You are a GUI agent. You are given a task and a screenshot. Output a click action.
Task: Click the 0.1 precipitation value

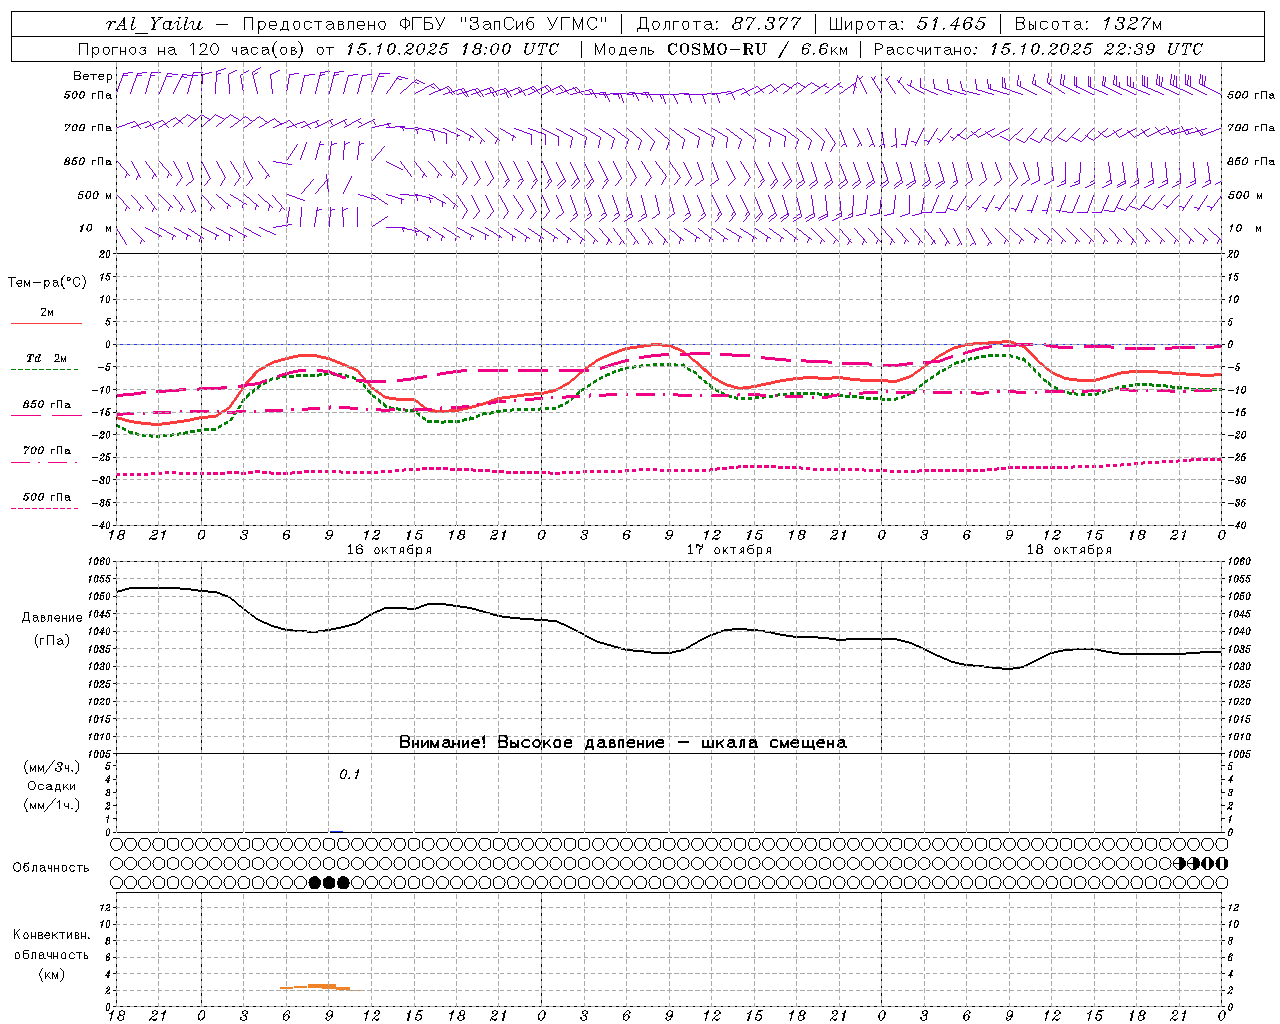click(349, 774)
